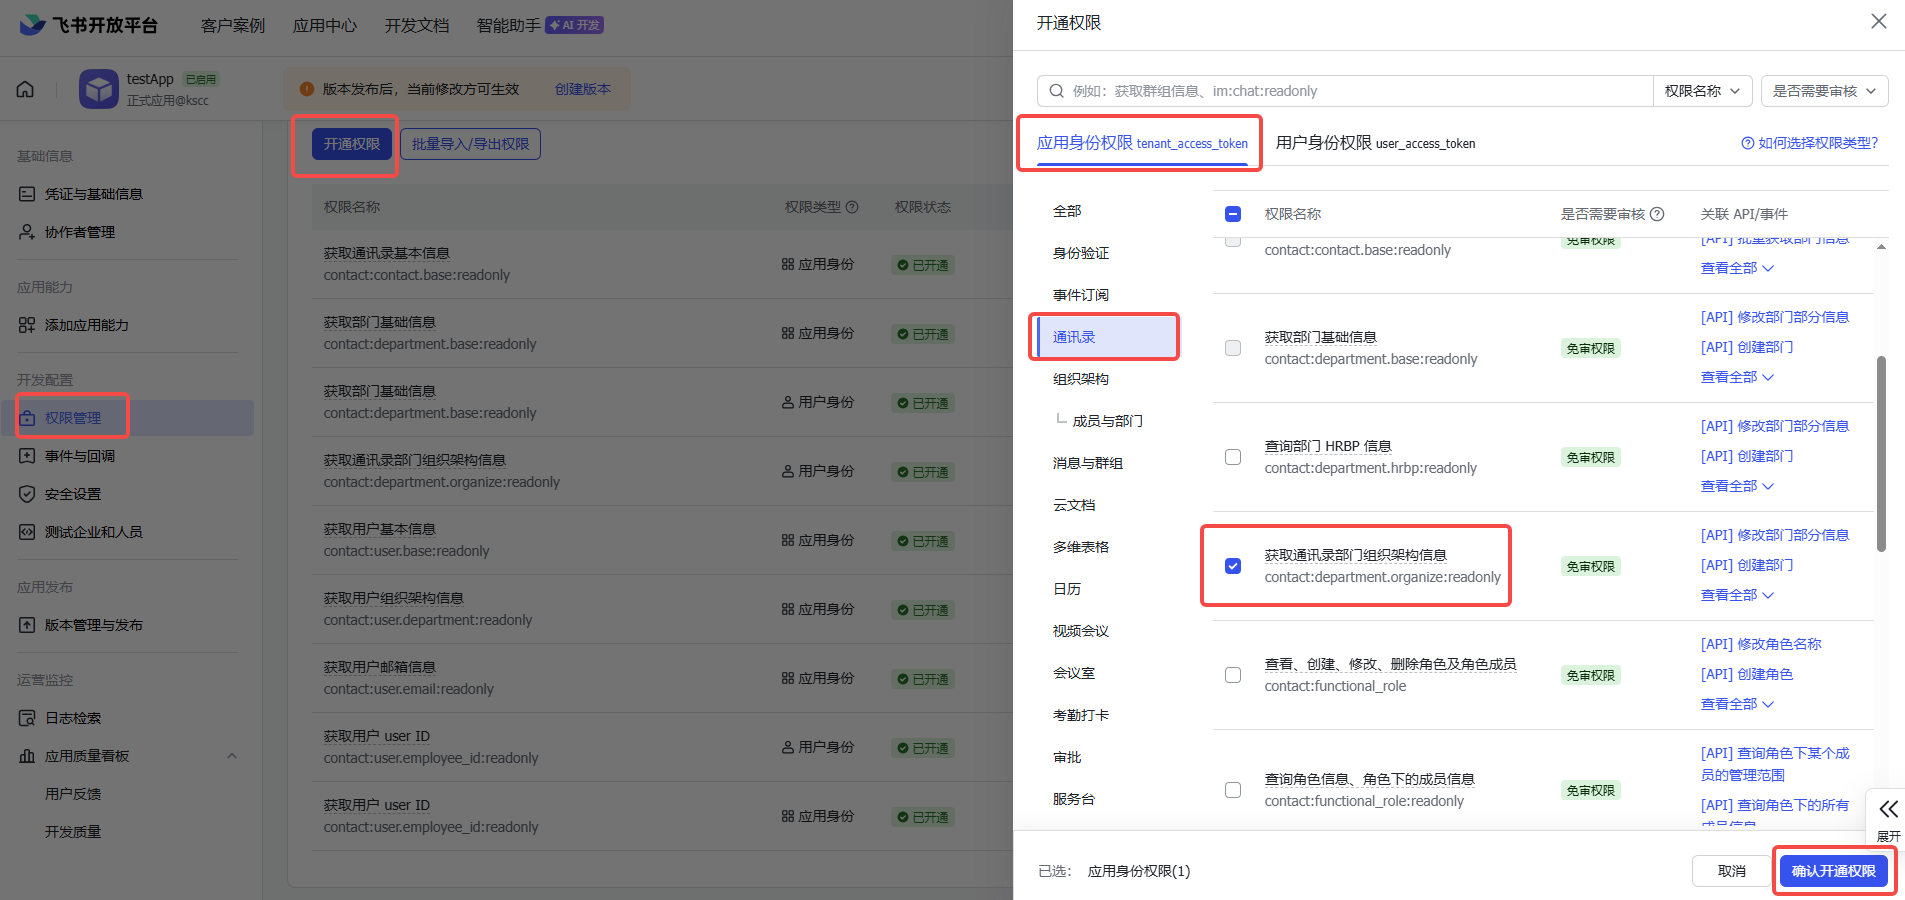Image resolution: width=1905 pixels, height=900 pixels.
Task: Click the 权限管理 lock icon
Action: click(27, 418)
